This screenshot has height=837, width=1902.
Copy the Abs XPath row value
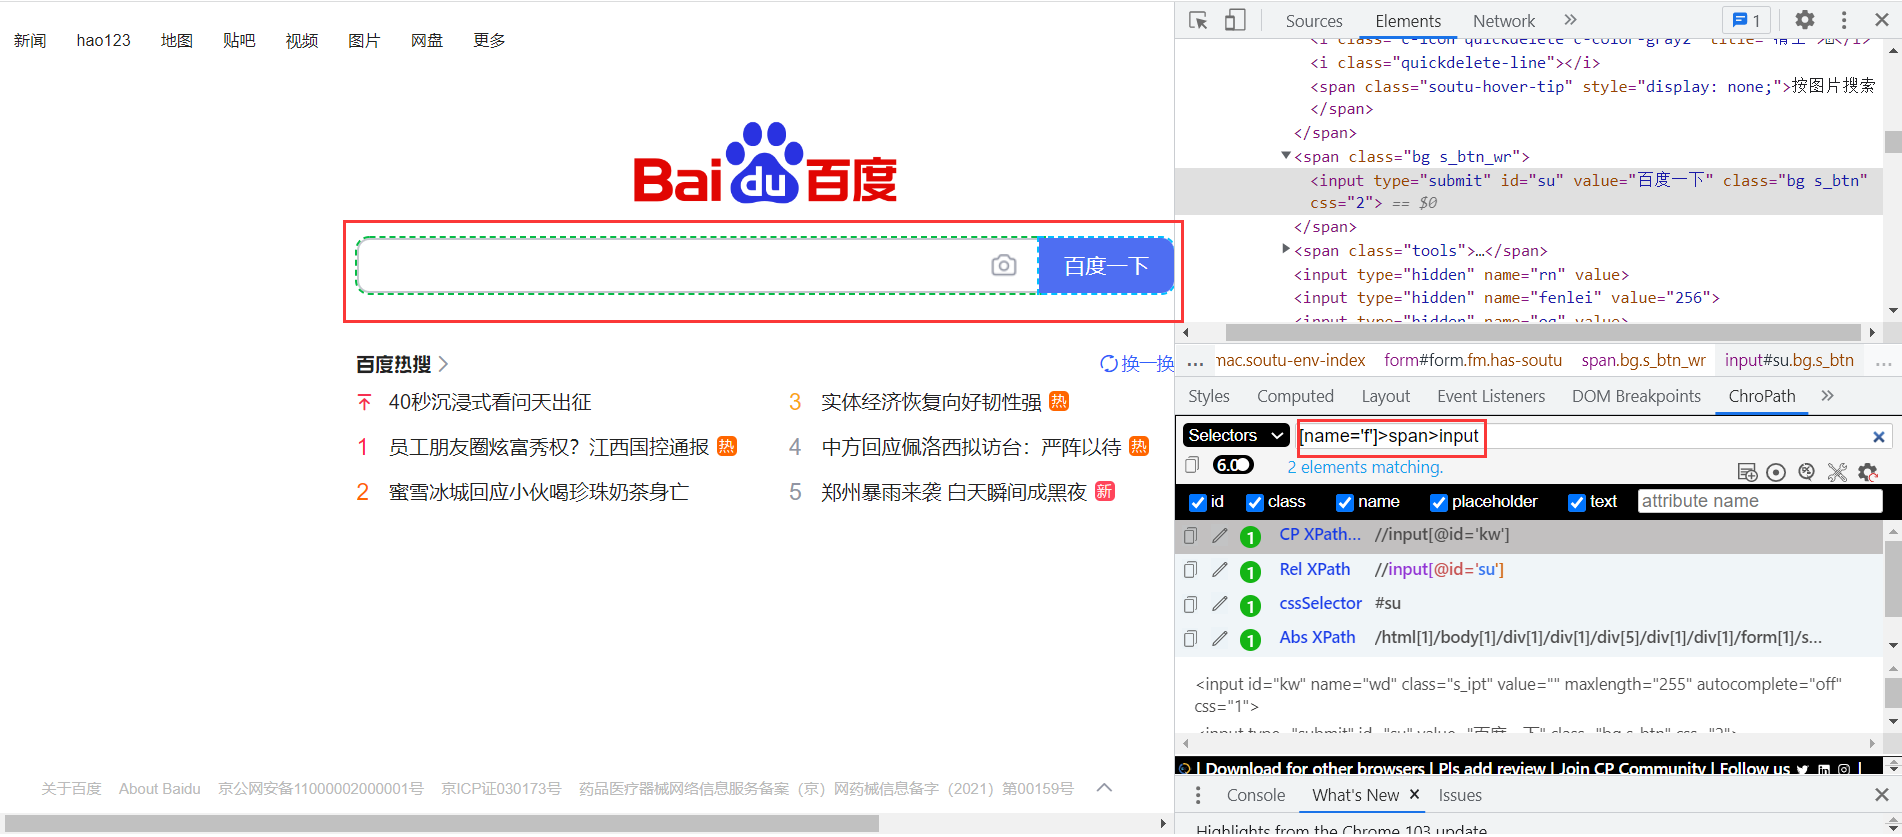[1190, 638]
